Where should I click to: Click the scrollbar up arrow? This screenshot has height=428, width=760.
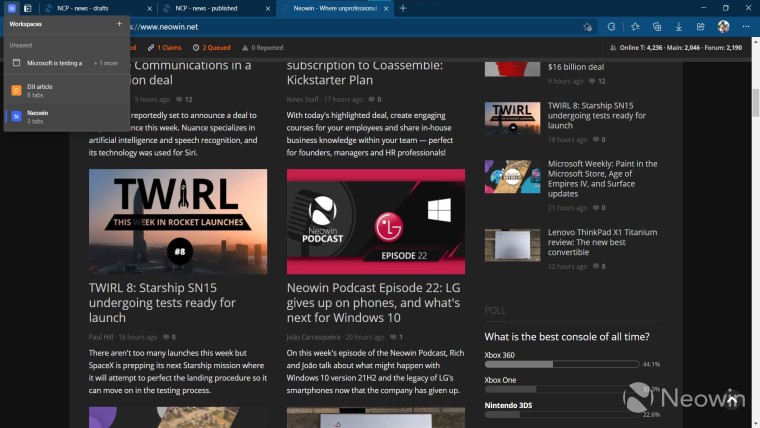click(756, 42)
